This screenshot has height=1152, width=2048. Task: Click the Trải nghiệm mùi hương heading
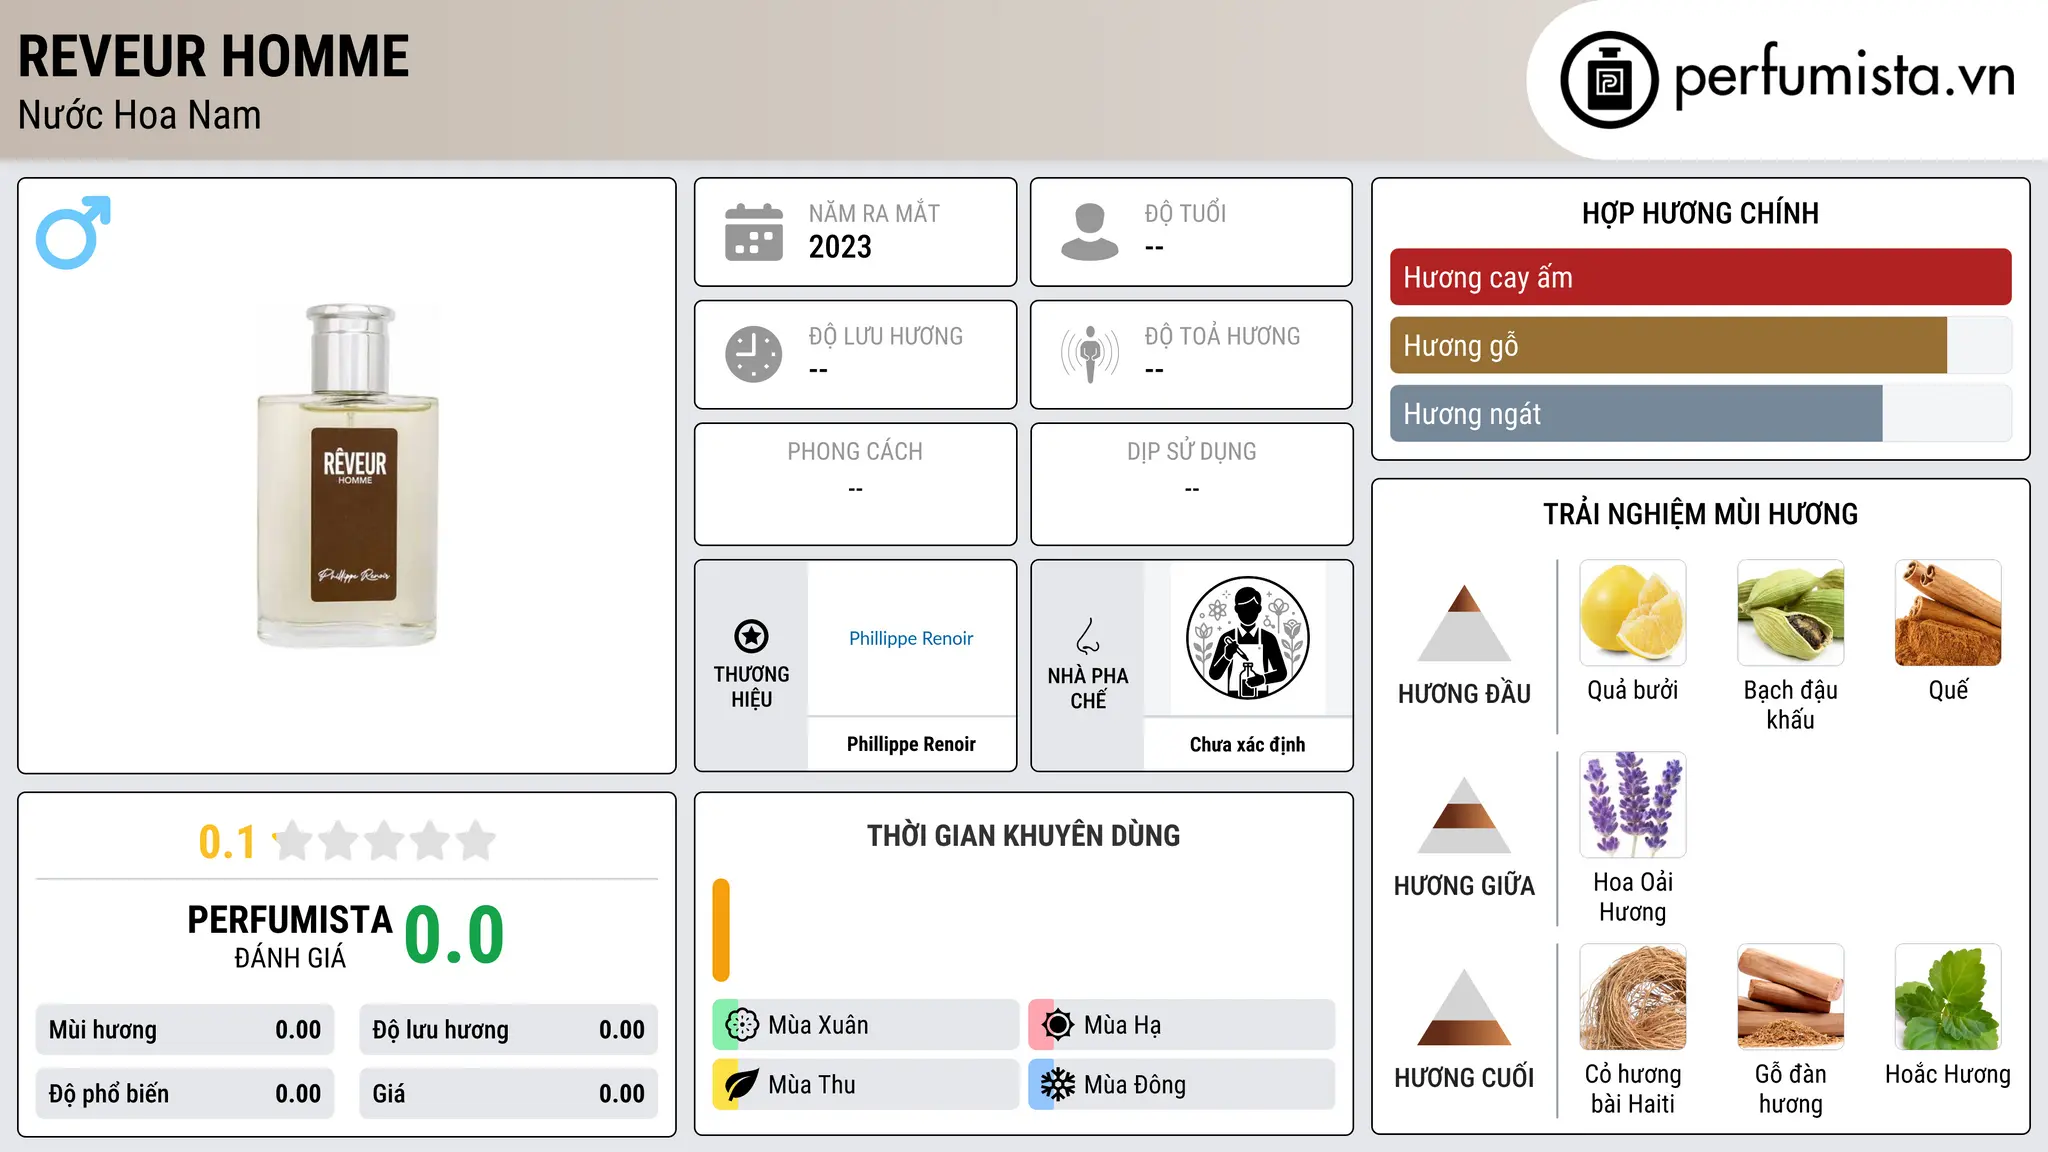click(1700, 514)
